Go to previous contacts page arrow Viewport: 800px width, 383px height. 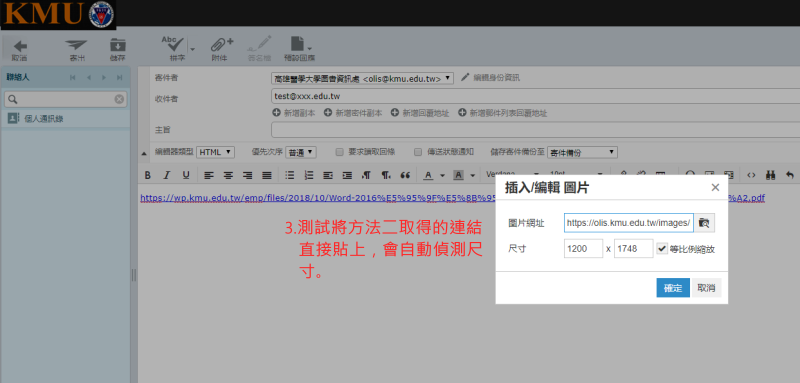88,78
